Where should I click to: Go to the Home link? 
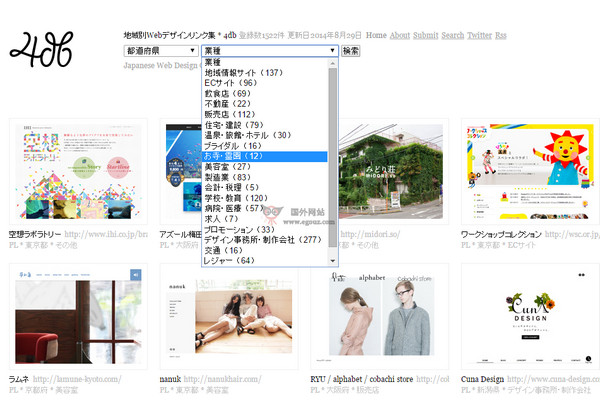point(376,35)
